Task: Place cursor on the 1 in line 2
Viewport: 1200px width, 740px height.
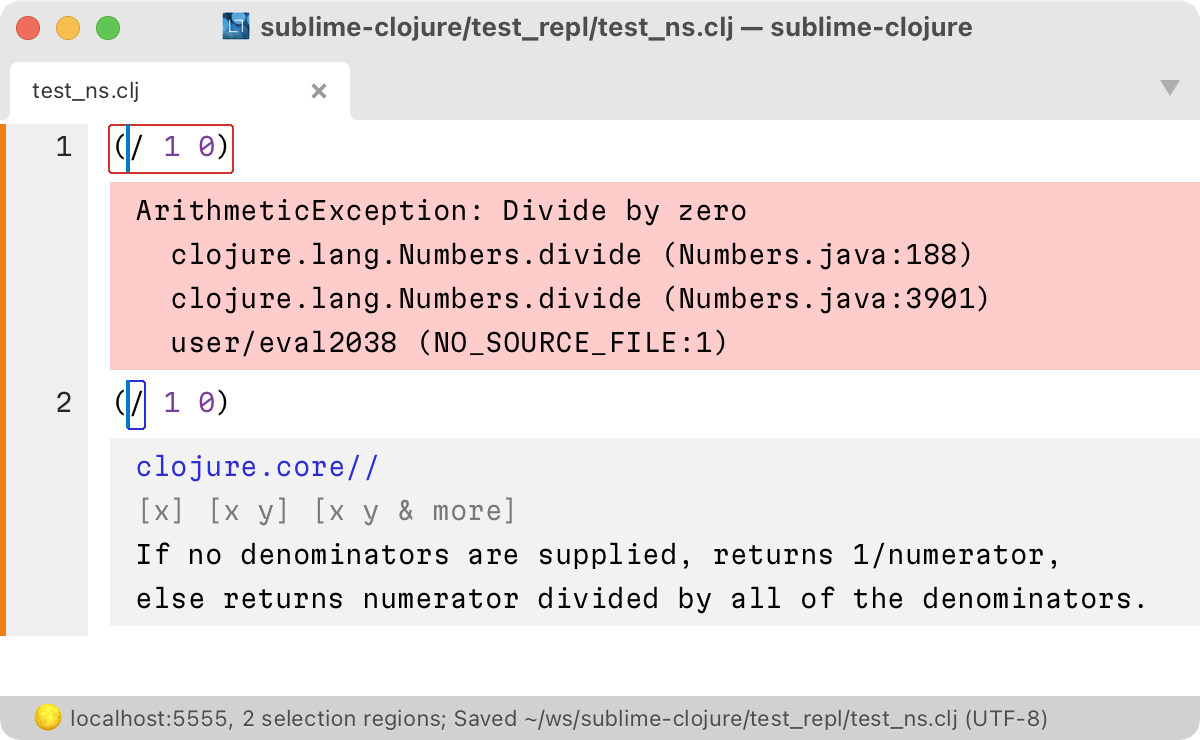Action: click(x=171, y=403)
